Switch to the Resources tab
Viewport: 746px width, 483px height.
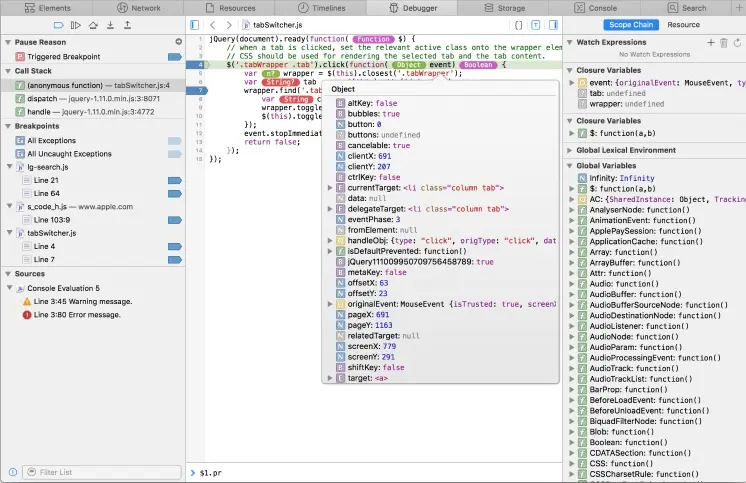230,8
